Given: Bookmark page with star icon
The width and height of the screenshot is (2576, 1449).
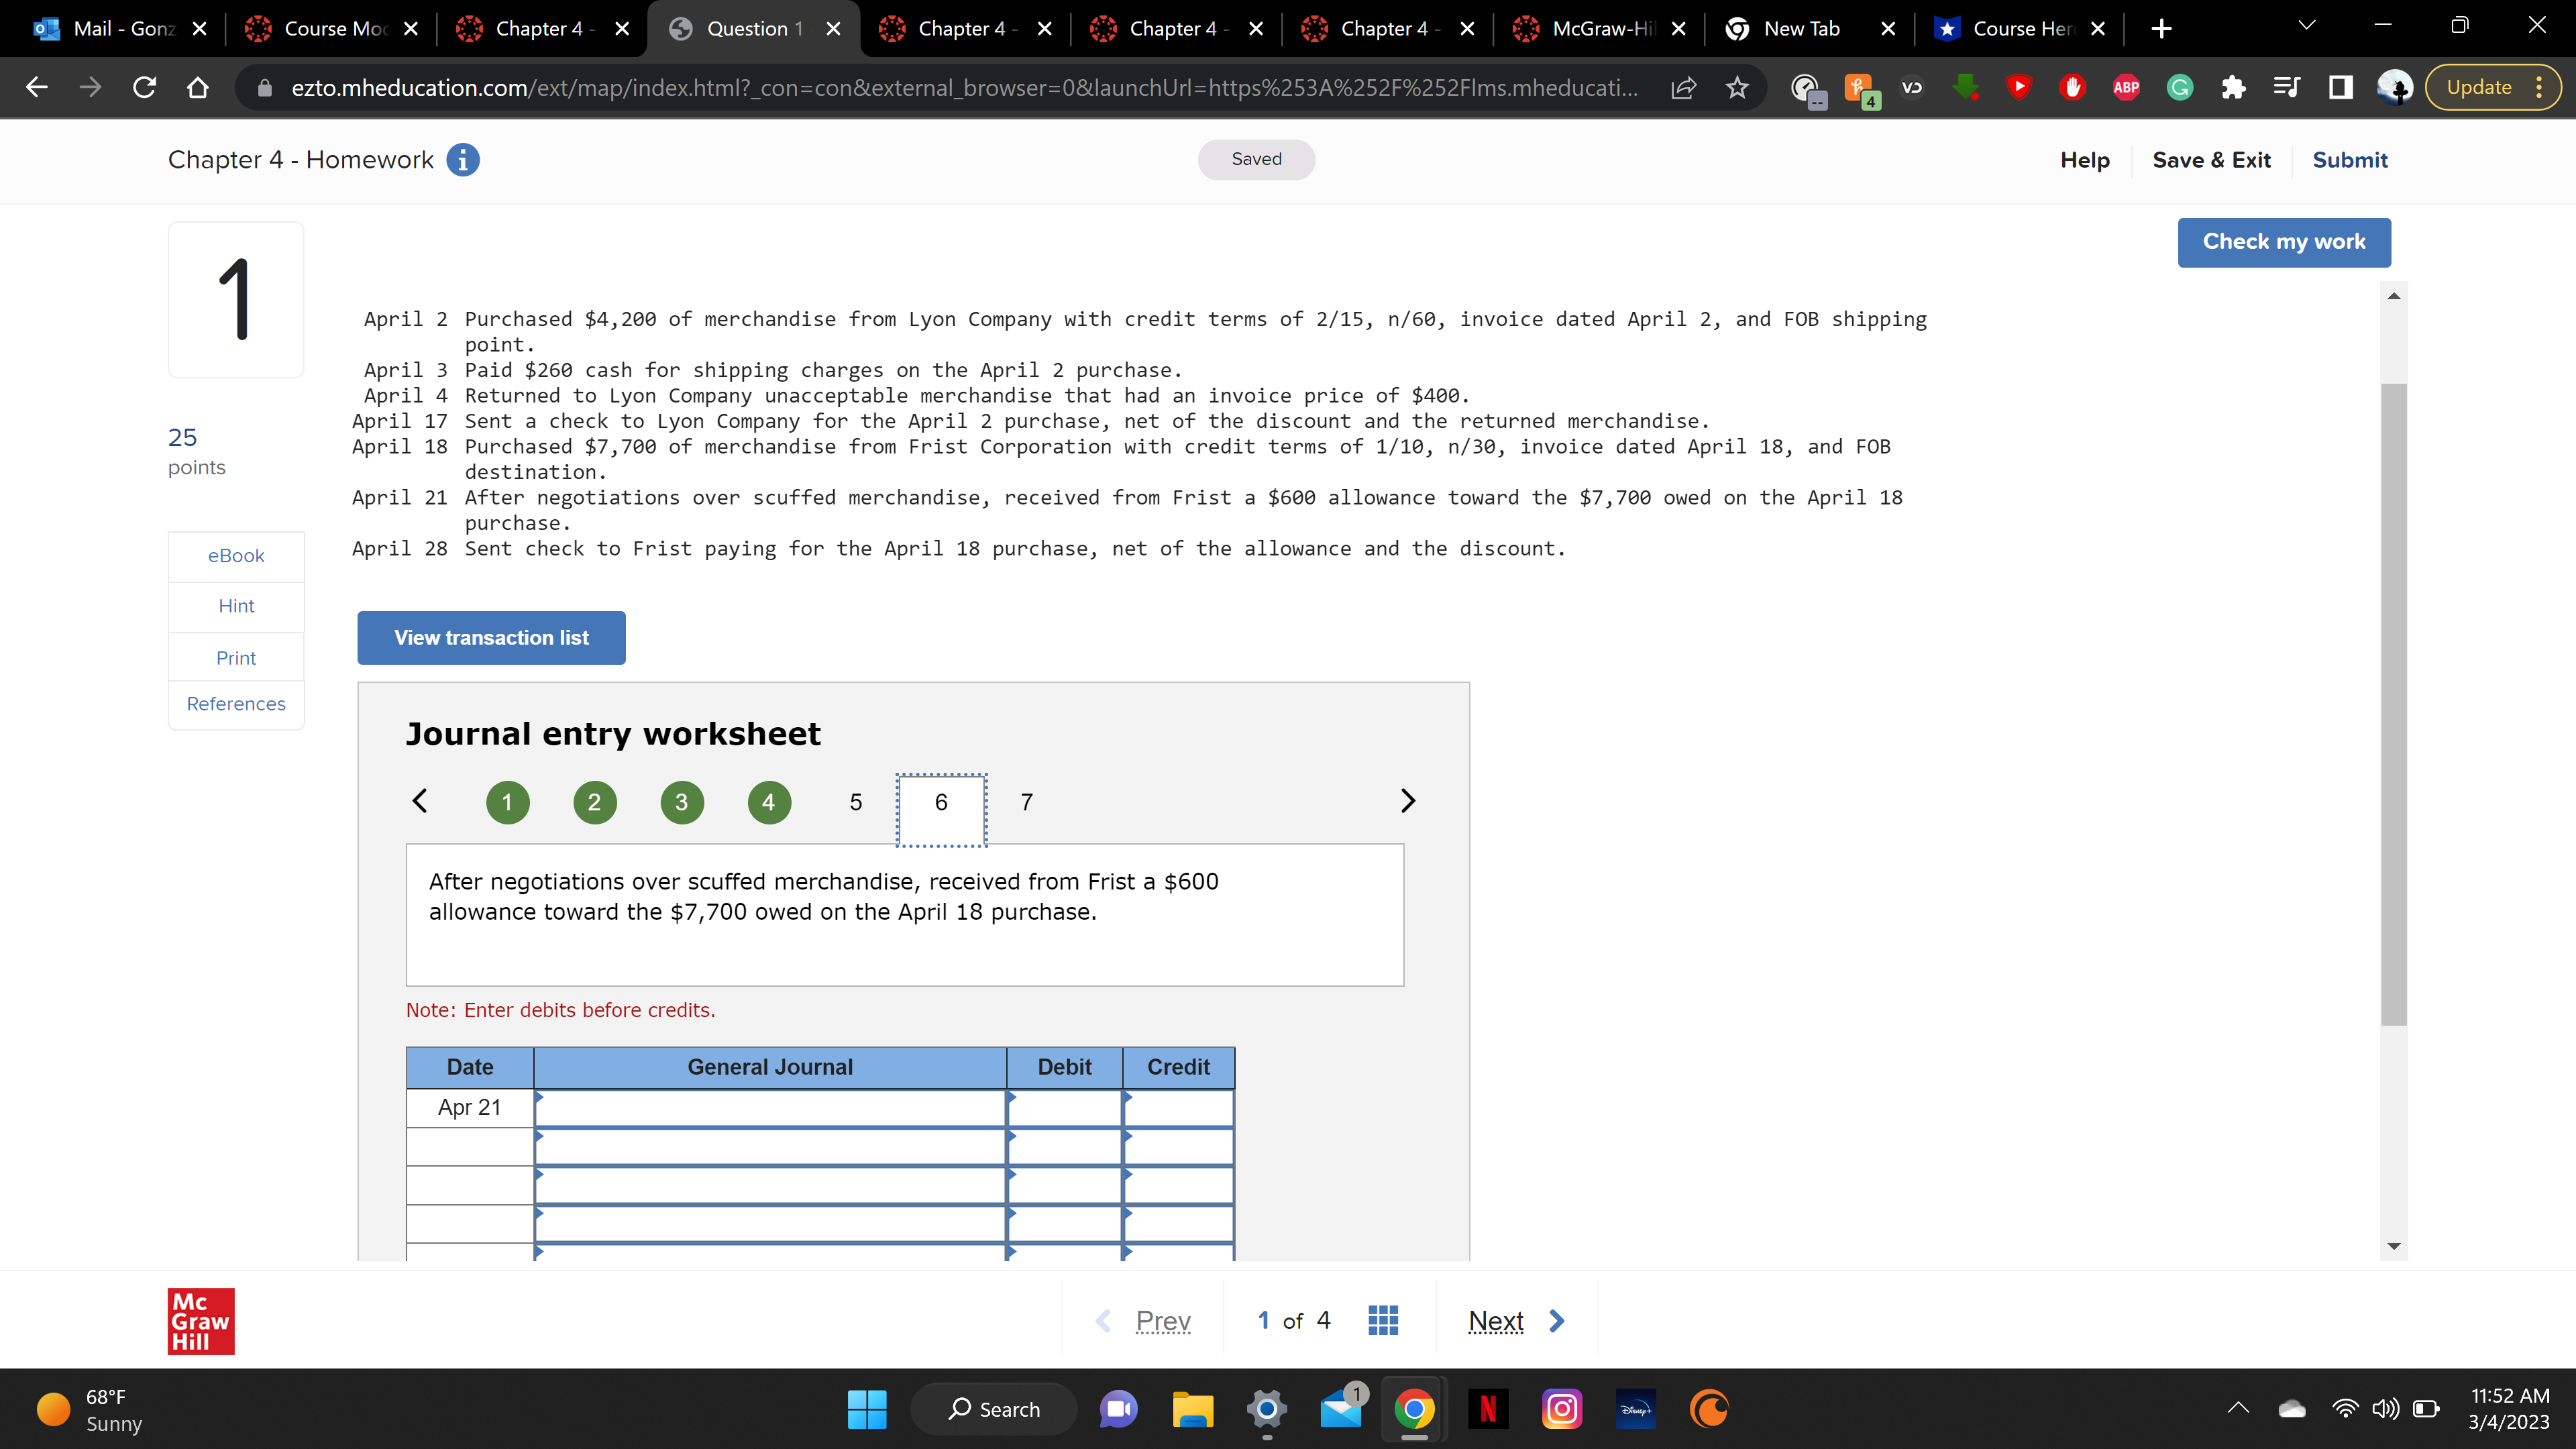Looking at the screenshot, I should point(1737,88).
